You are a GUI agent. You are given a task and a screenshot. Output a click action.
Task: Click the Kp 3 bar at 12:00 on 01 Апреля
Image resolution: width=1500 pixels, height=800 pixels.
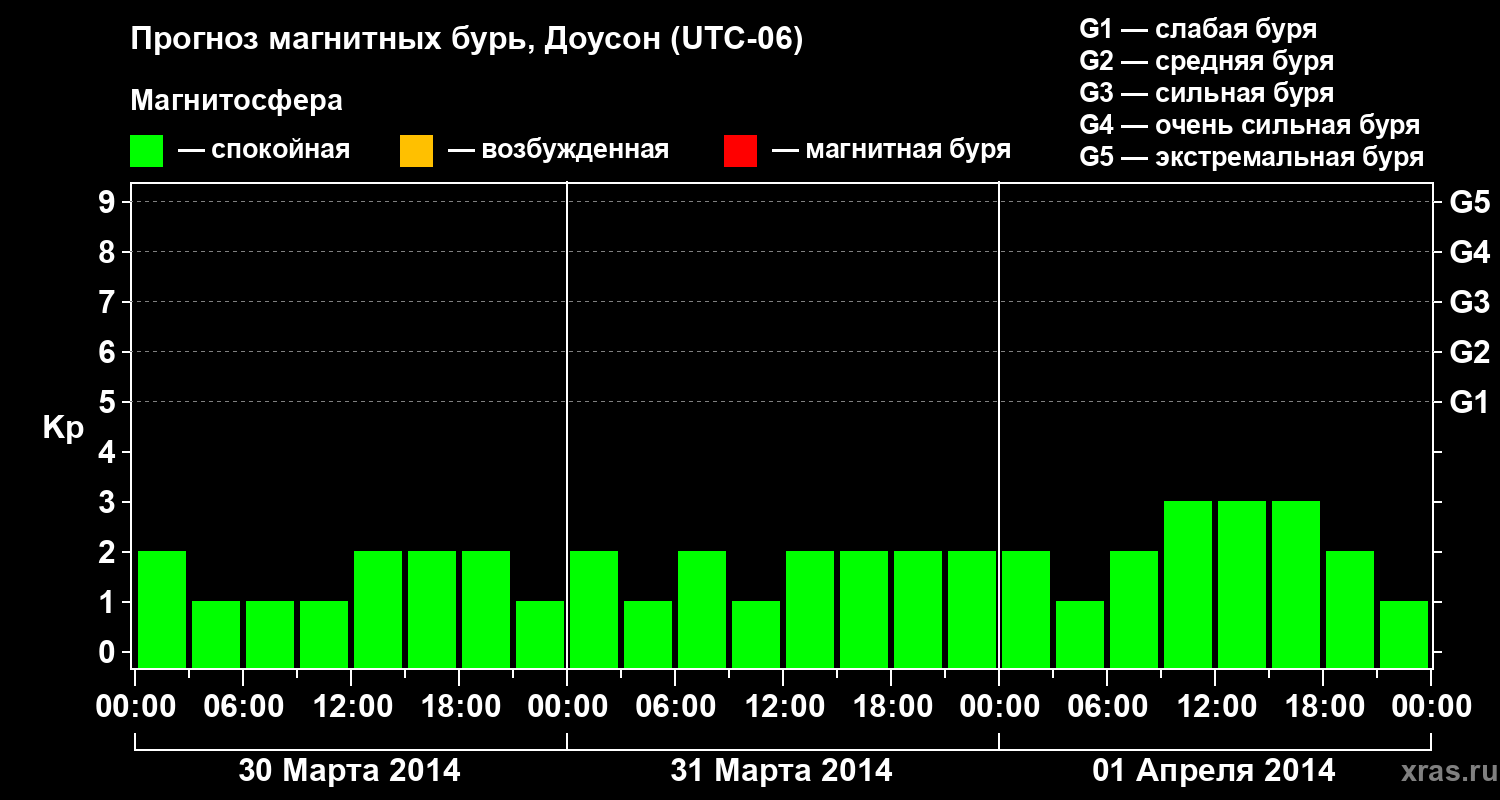click(1242, 584)
